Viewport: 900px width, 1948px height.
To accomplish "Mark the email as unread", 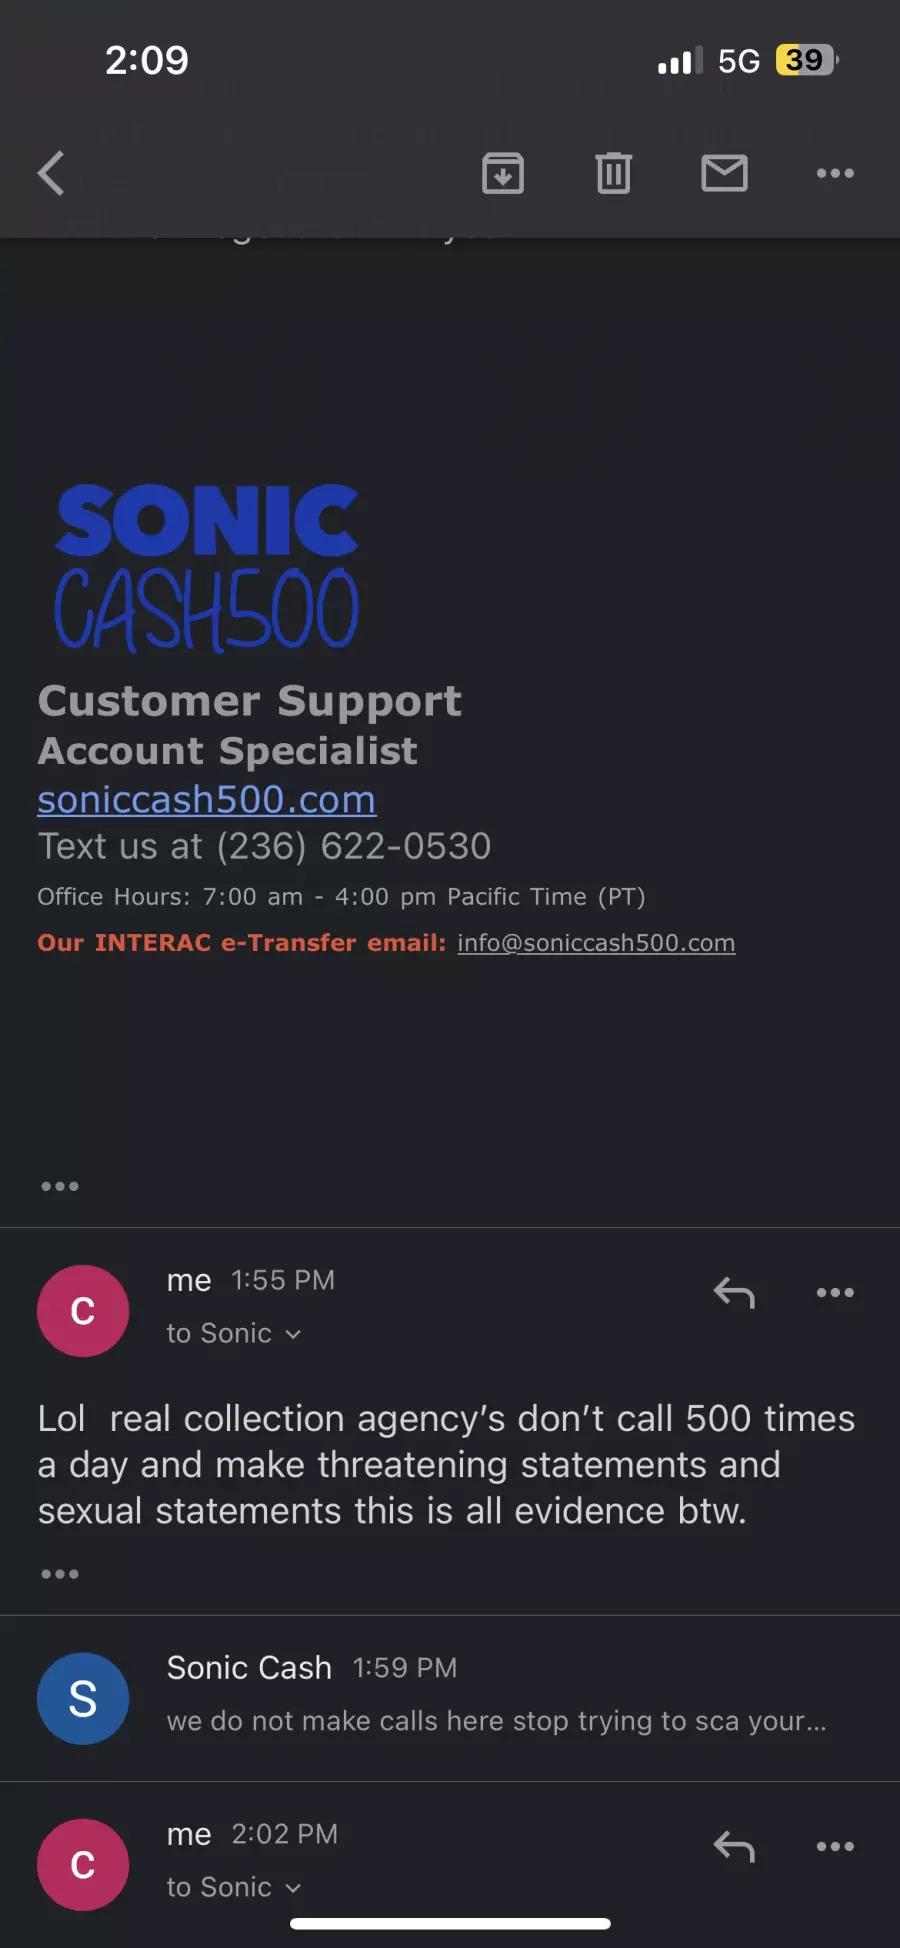I will pyautogui.click(x=724, y=173).
